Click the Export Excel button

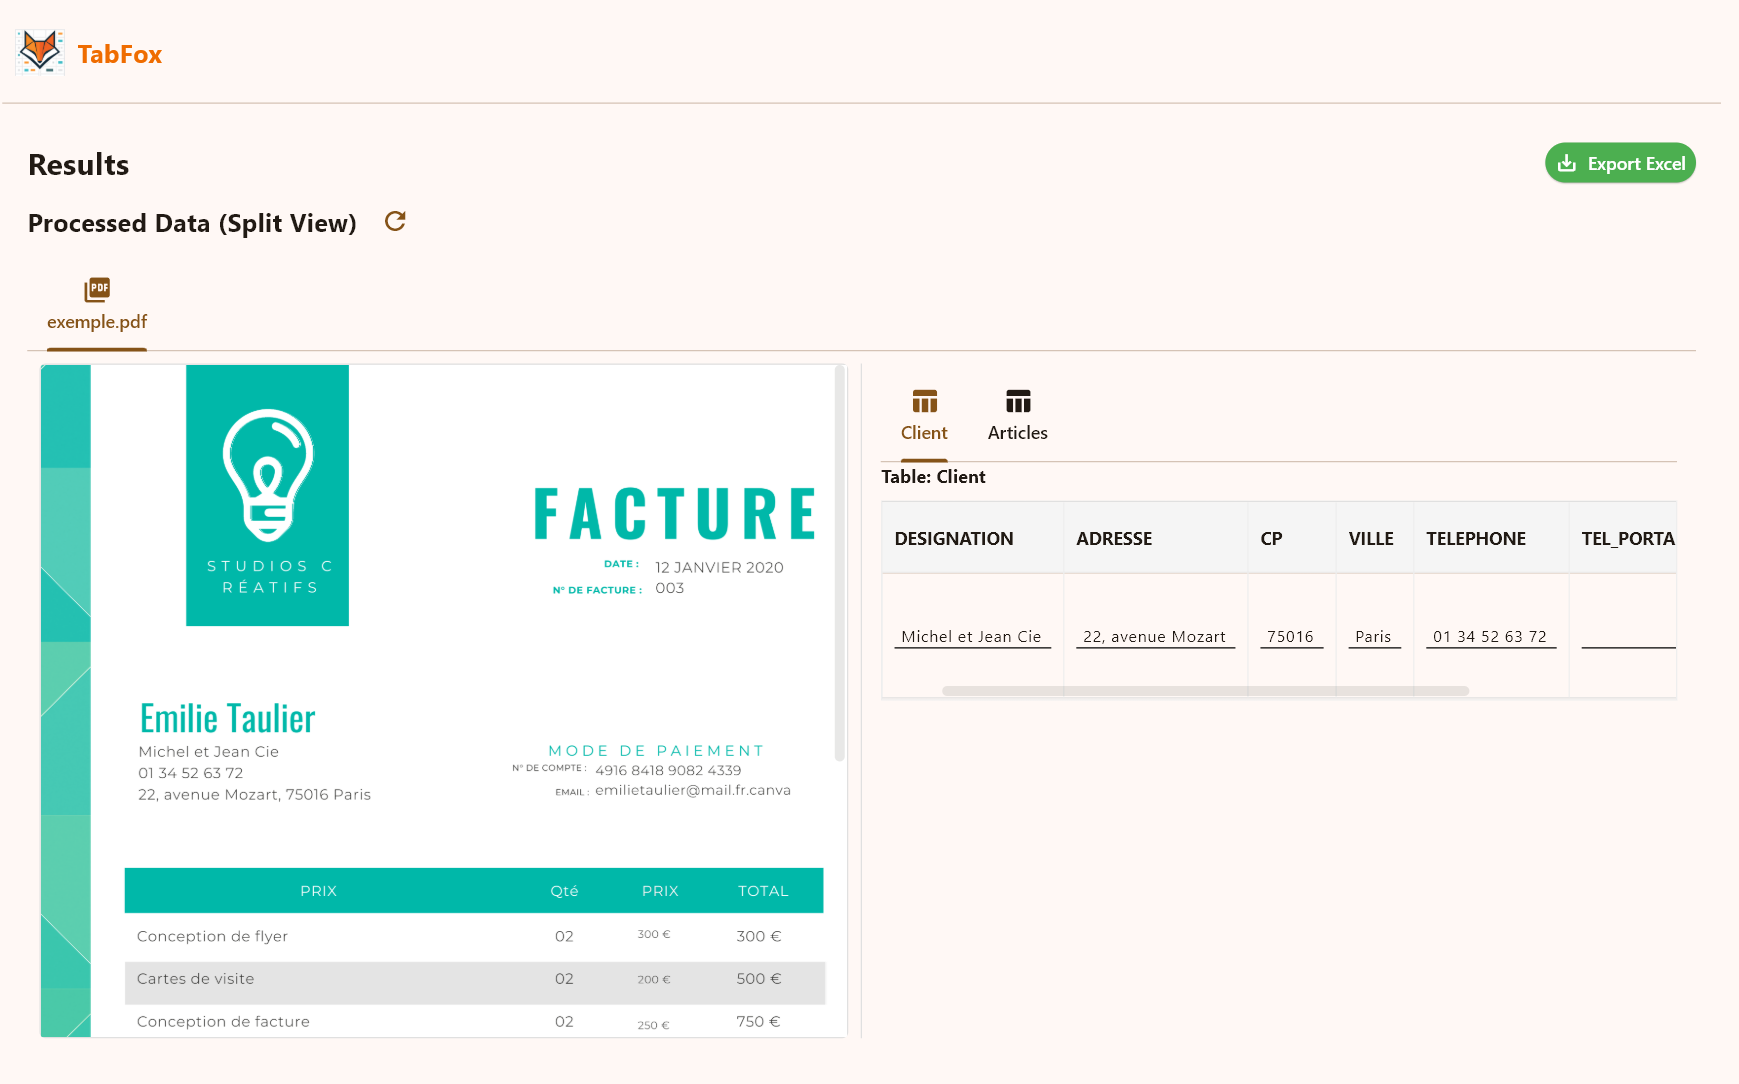coord(1620,162)
